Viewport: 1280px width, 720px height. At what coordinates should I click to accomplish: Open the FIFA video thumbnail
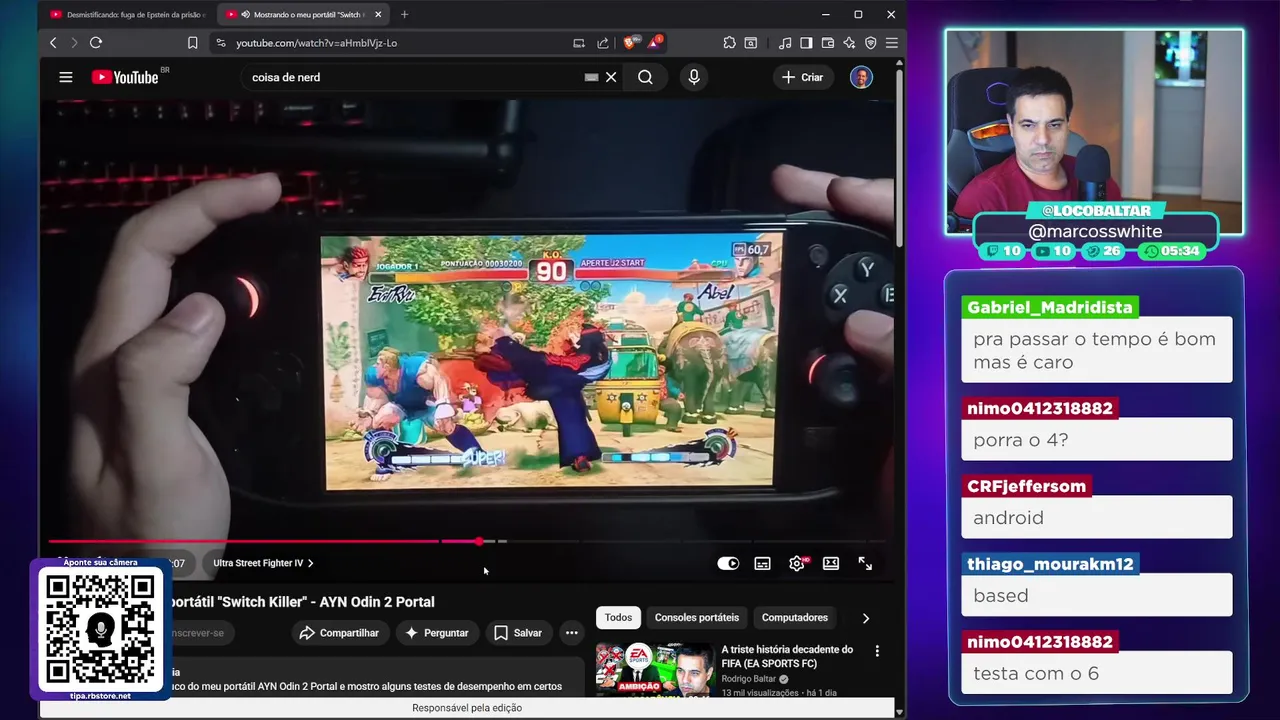pos(653,670)
